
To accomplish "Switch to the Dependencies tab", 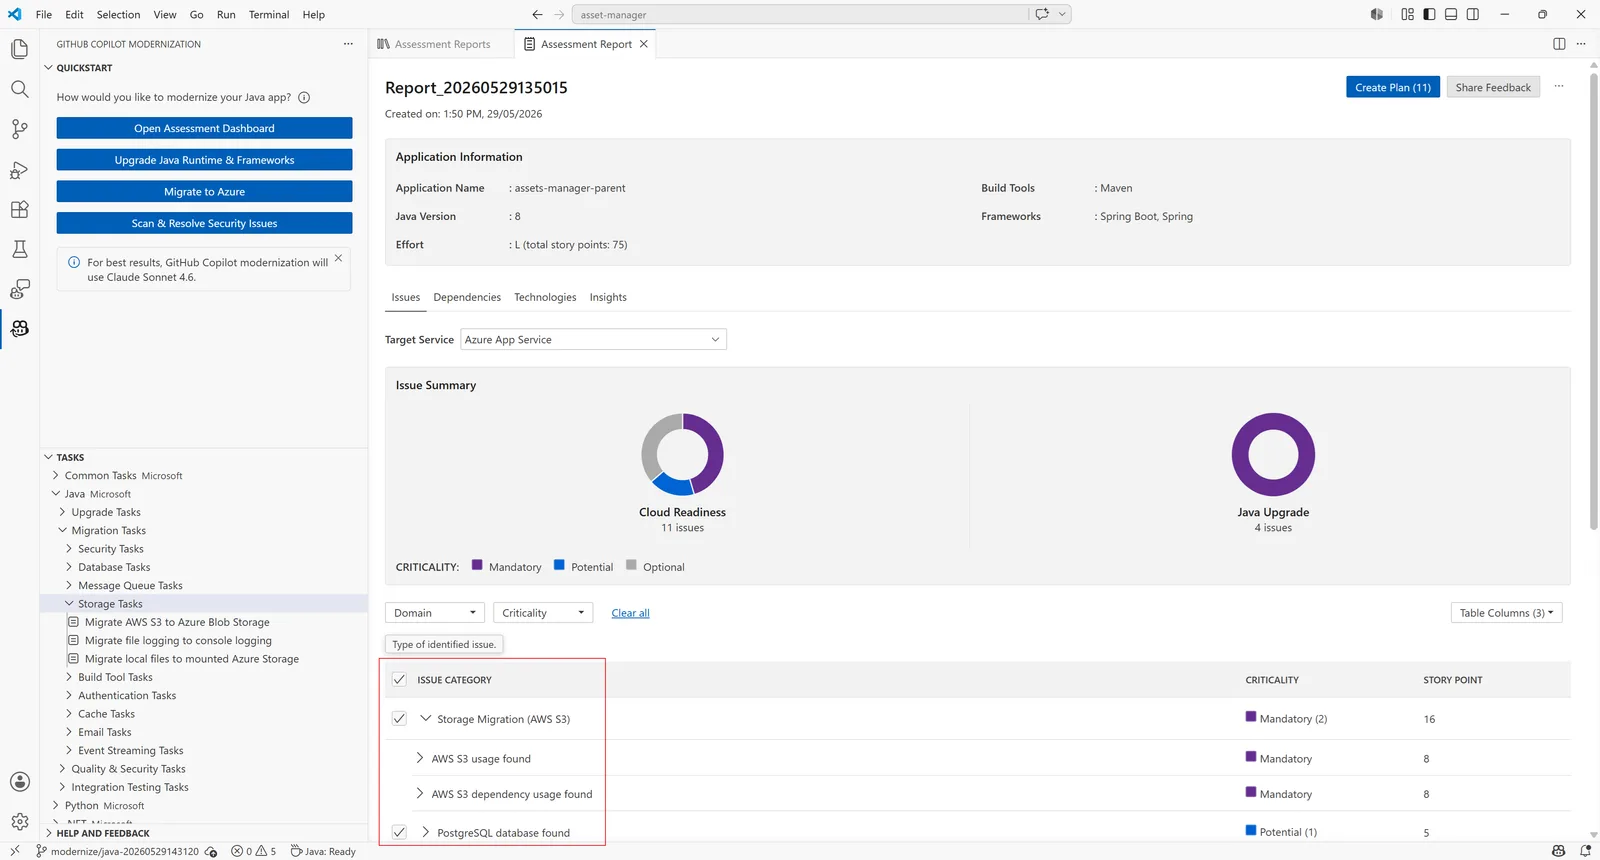I will click(467, 298).
